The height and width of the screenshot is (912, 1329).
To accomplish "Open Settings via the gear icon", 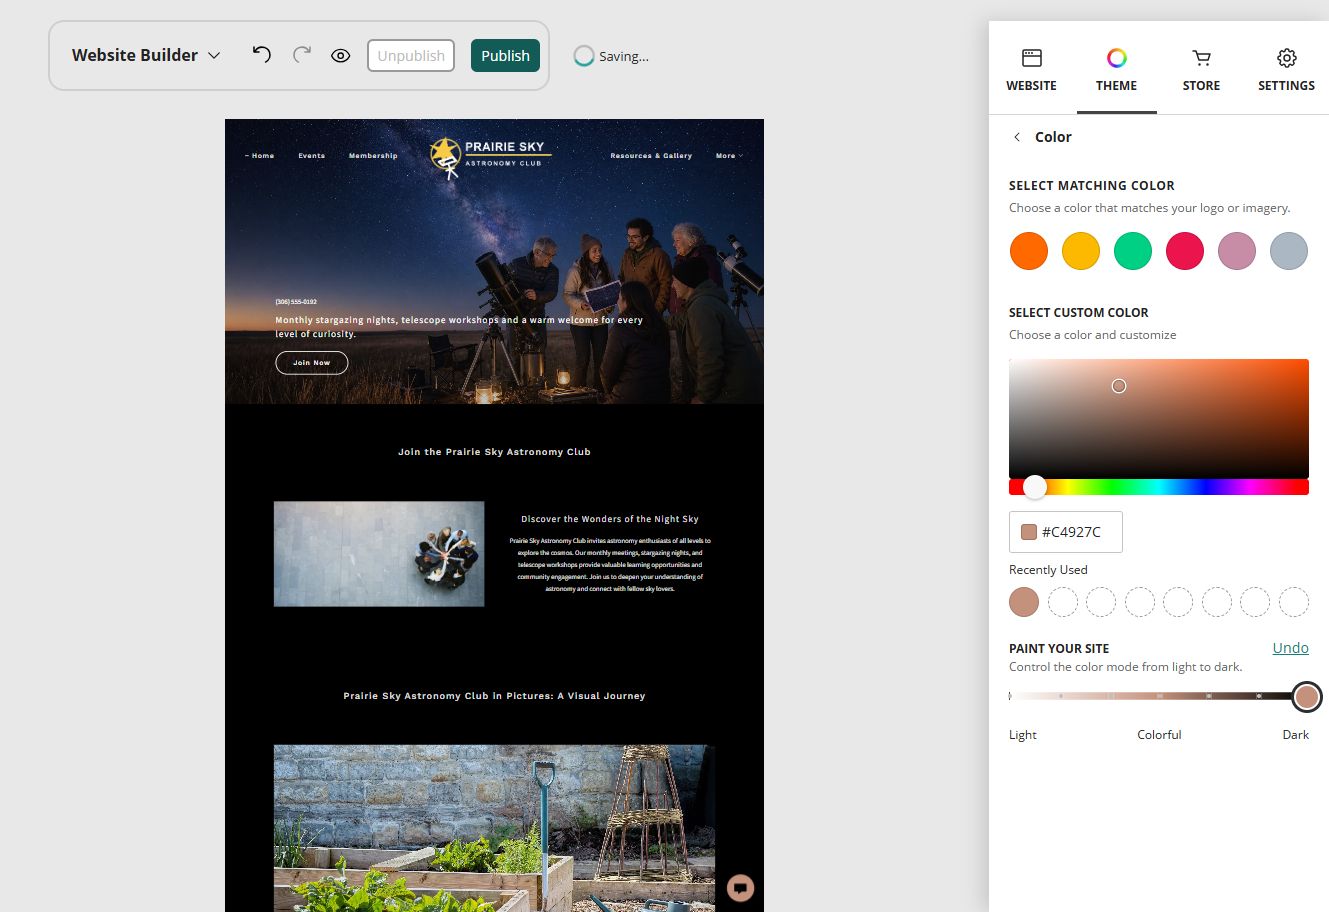I will point(1287,58).
